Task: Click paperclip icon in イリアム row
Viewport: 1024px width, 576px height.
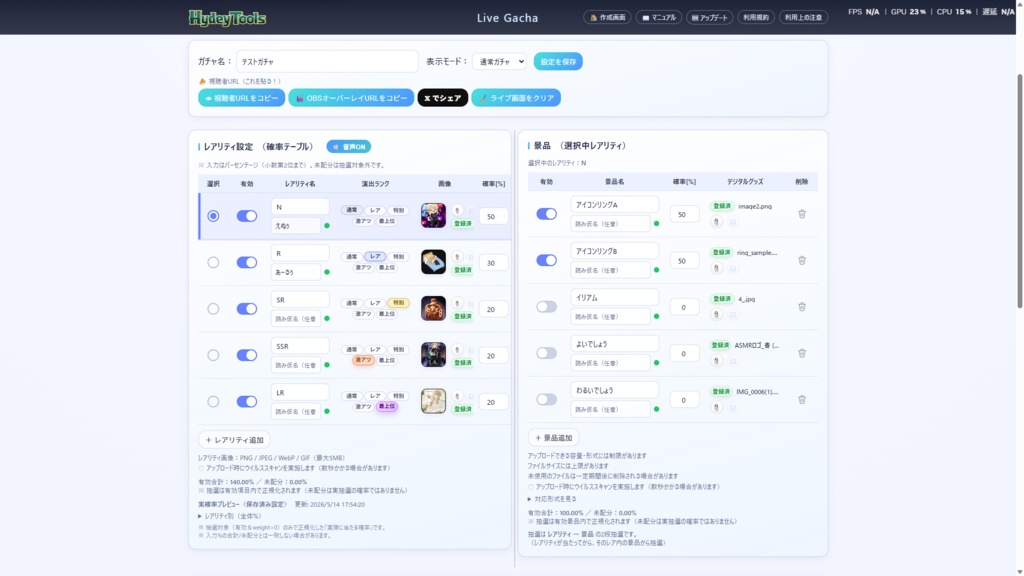Action: click(716, 315)
